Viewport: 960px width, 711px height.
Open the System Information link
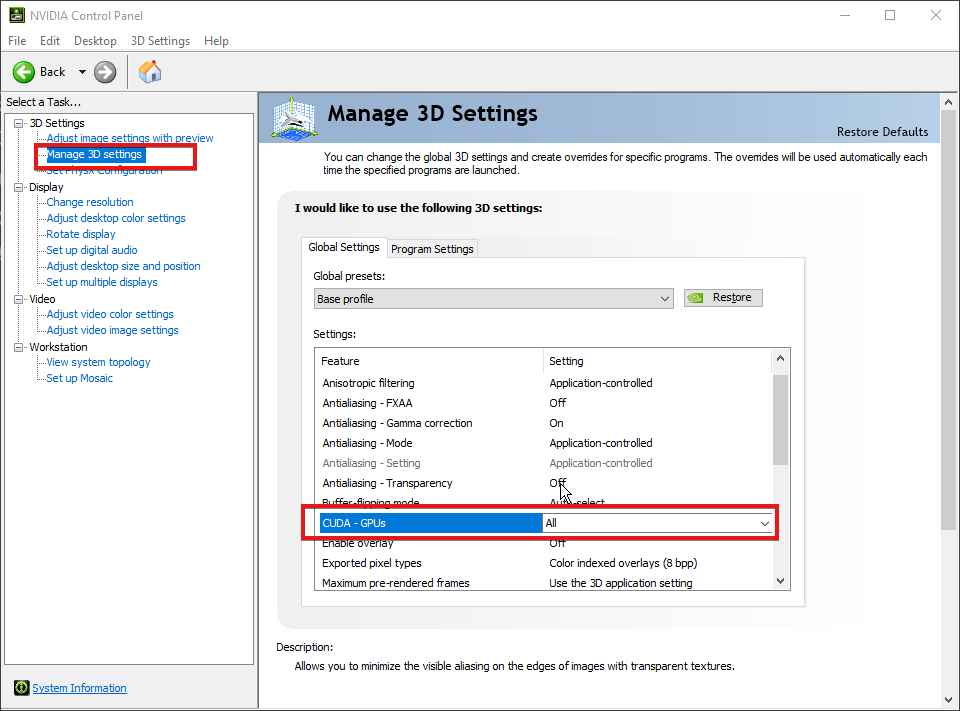click(79, 688)
